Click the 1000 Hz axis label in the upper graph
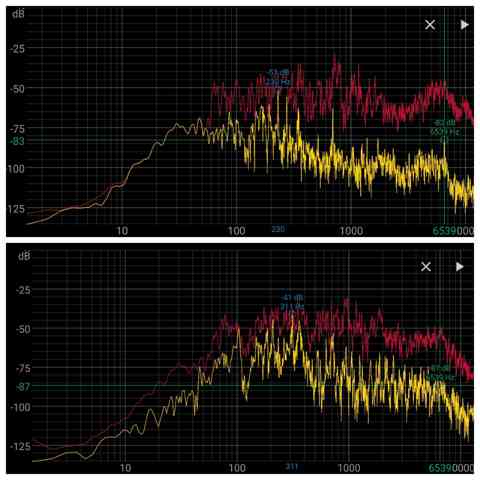Viewport: 480px width, 480px height. [x=351, y=231]
